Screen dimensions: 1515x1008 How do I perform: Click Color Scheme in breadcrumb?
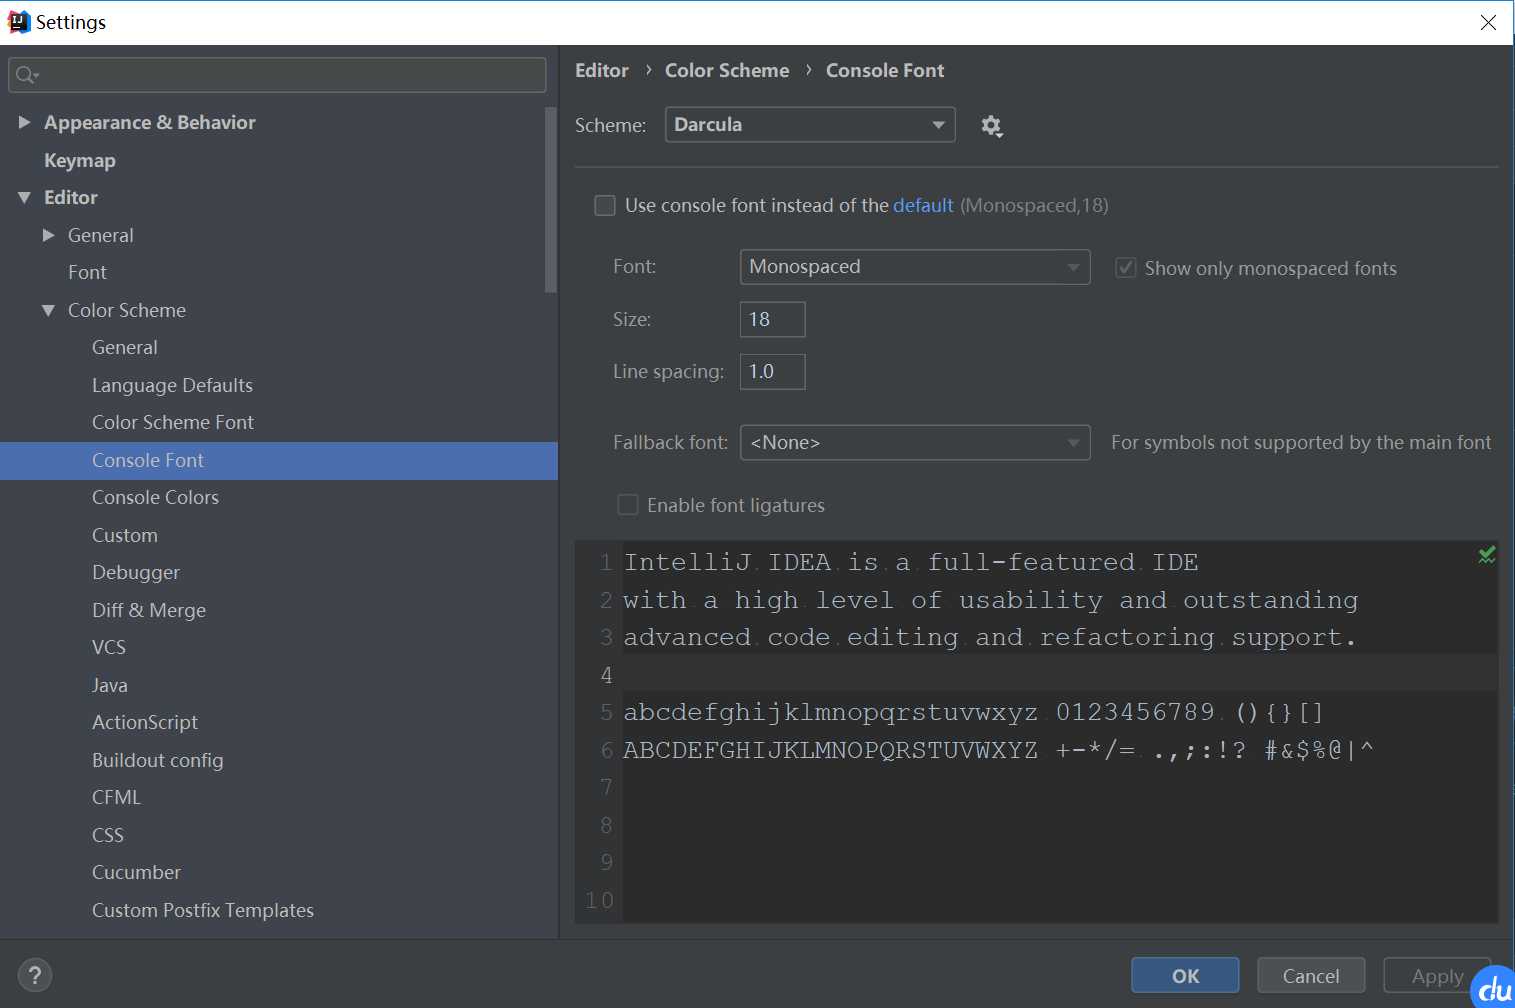[x=727, y=70]
